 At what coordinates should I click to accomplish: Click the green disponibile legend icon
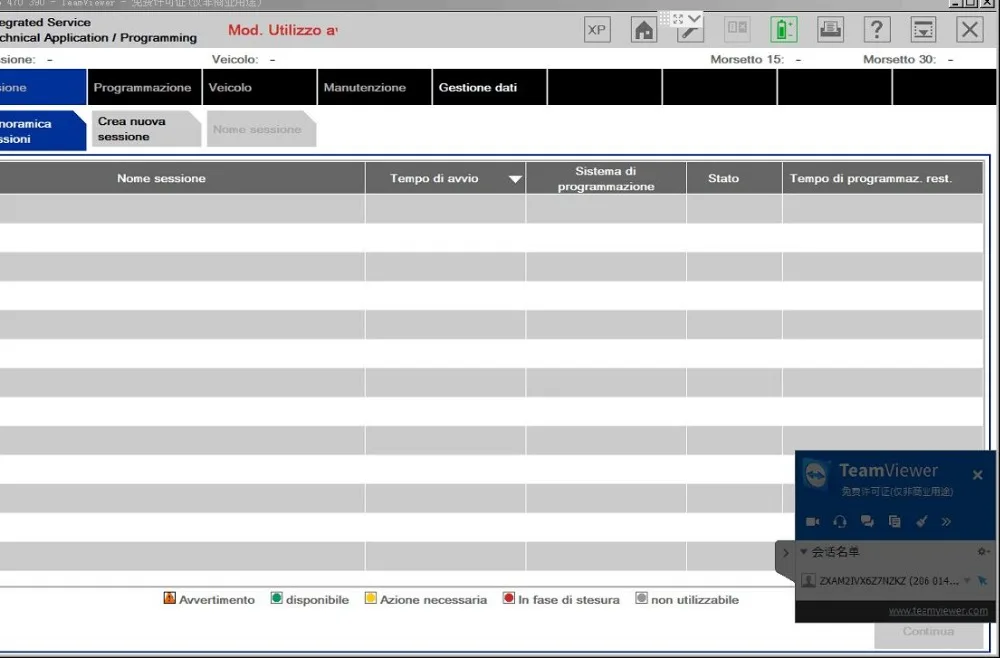[x=276, y=598]
